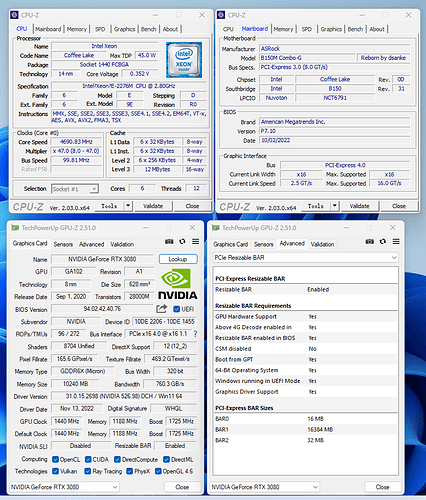
Task: Toggle CUDA checkbox
Action: [x=88, y=459]
